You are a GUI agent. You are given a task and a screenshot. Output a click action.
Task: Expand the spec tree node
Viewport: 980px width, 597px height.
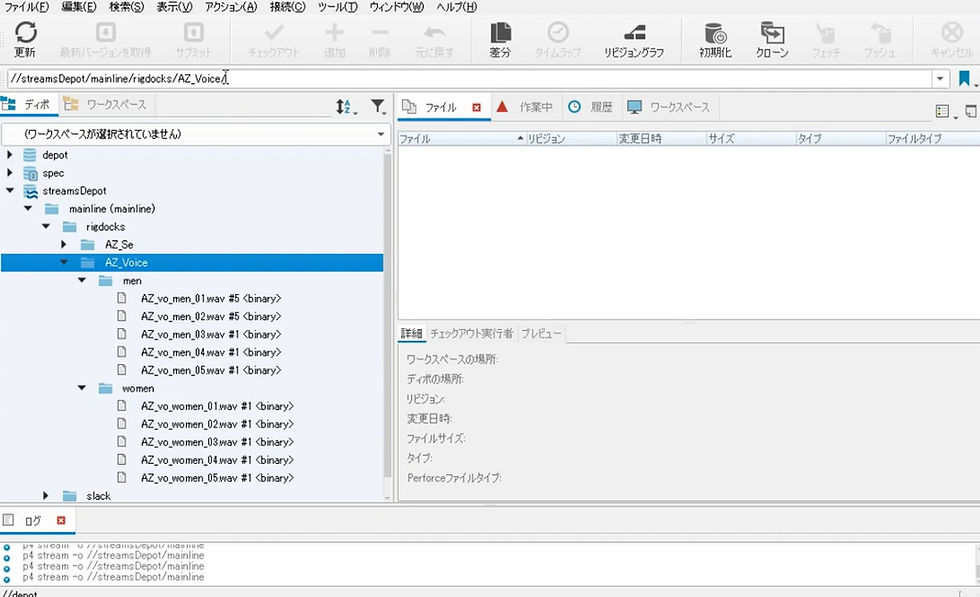9,173
